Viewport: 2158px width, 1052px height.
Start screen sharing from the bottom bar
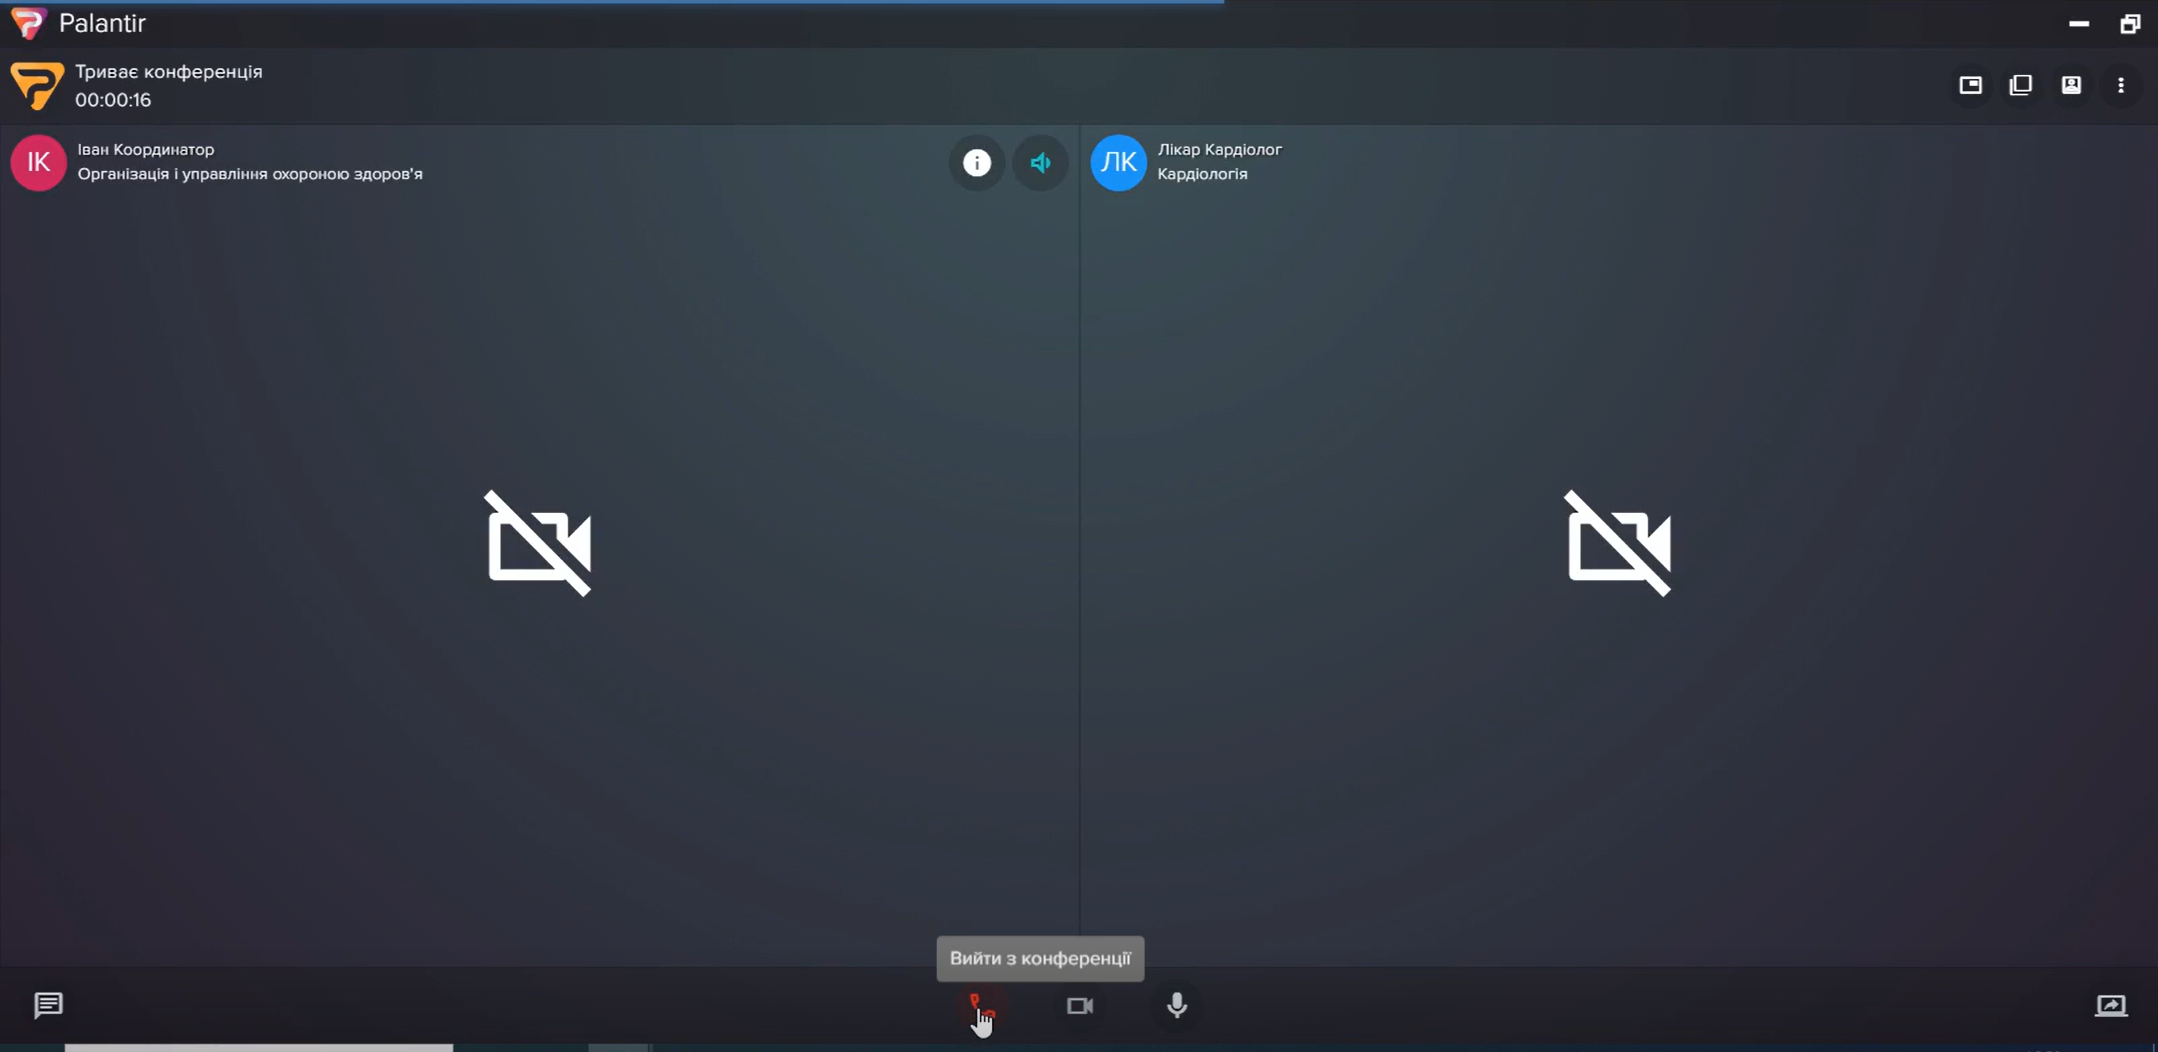coord(2111,1006)
